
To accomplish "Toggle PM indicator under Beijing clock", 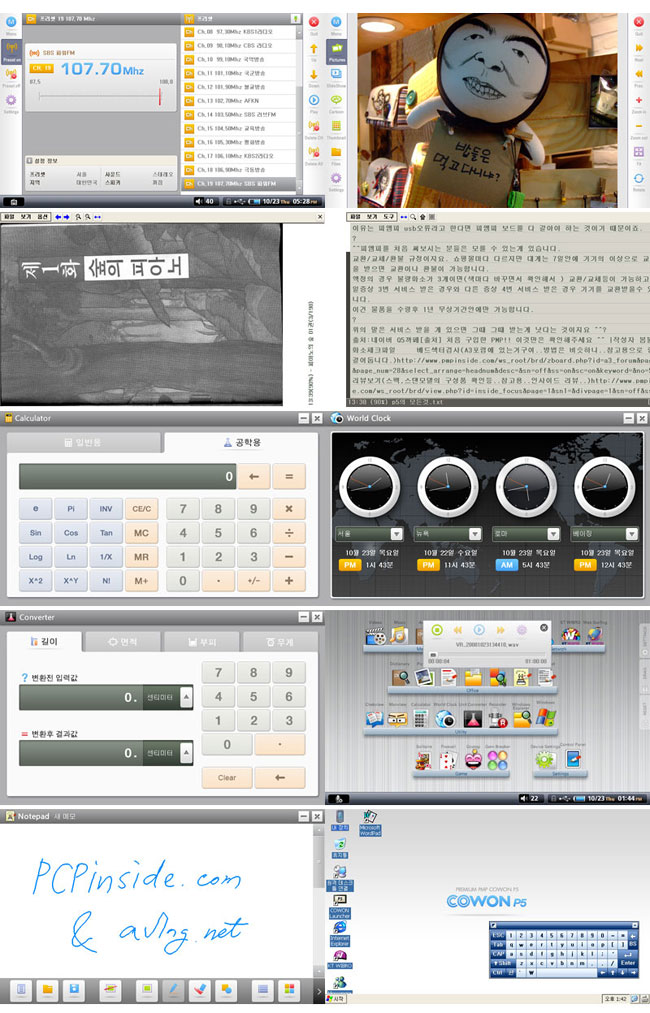I will 585,565.
